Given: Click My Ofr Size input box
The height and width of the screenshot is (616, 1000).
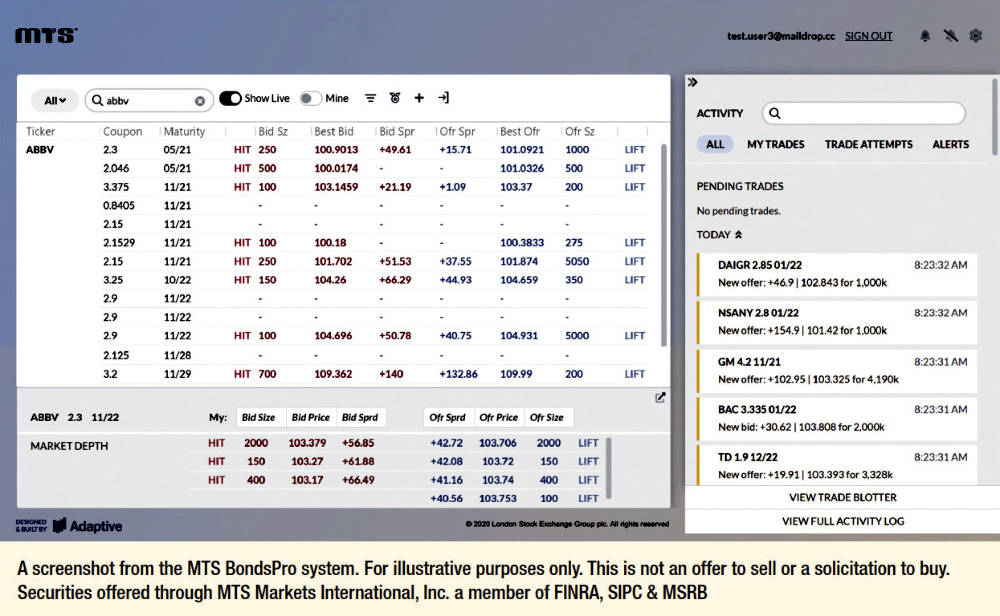Looking at the screenshot, I should (x=548, y=417).
